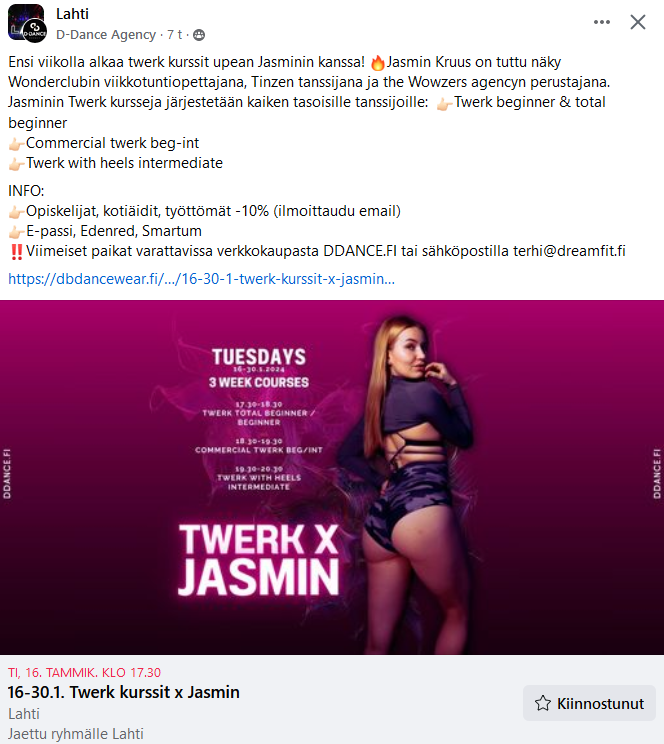Open the dbdancewear.fi twerk-kurssit link
The image size is (664, 744).
coord(201,279)
